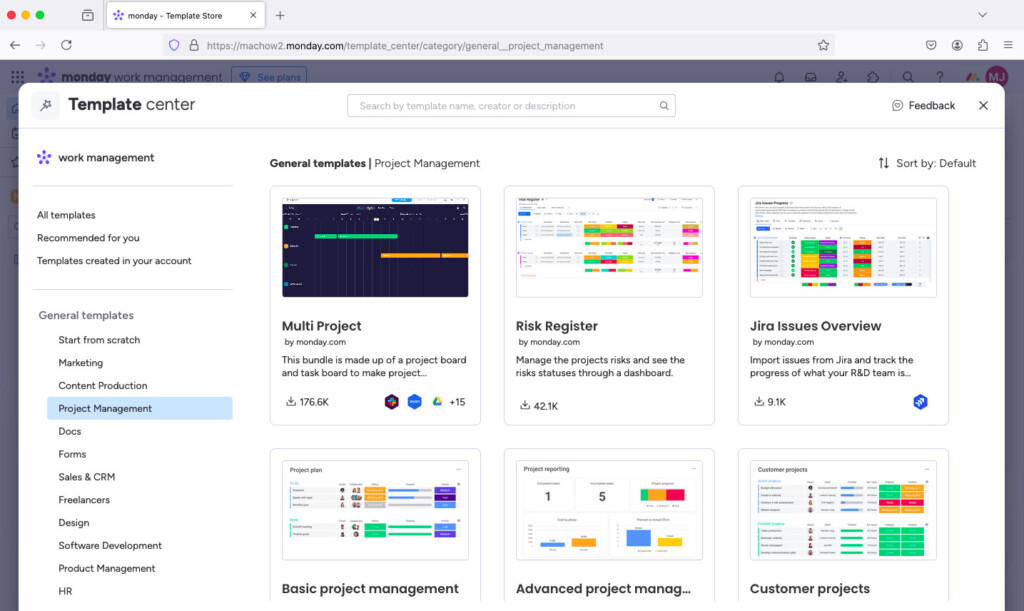This screenshot has width=1024, height=611.
Task: Open Content Production category
Action: tap(103, 386)
